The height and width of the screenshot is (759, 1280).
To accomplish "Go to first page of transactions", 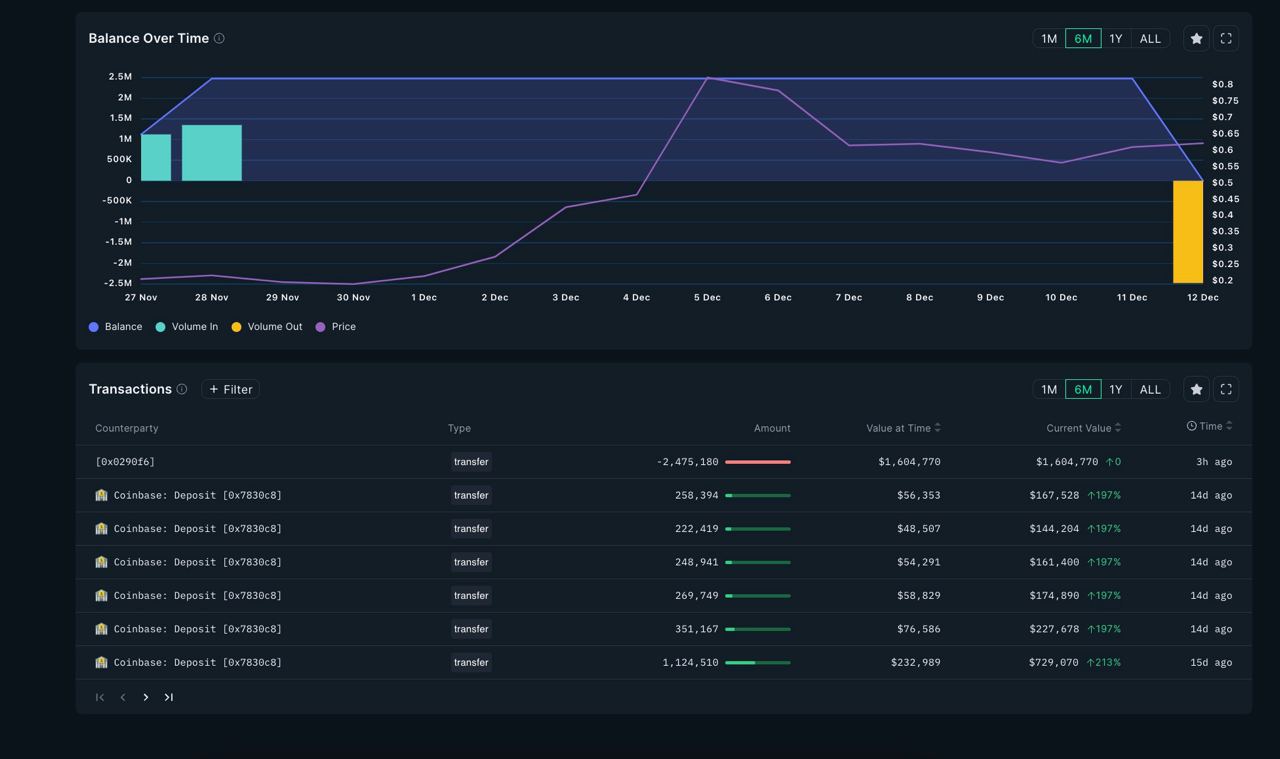I will coord(100,697).
